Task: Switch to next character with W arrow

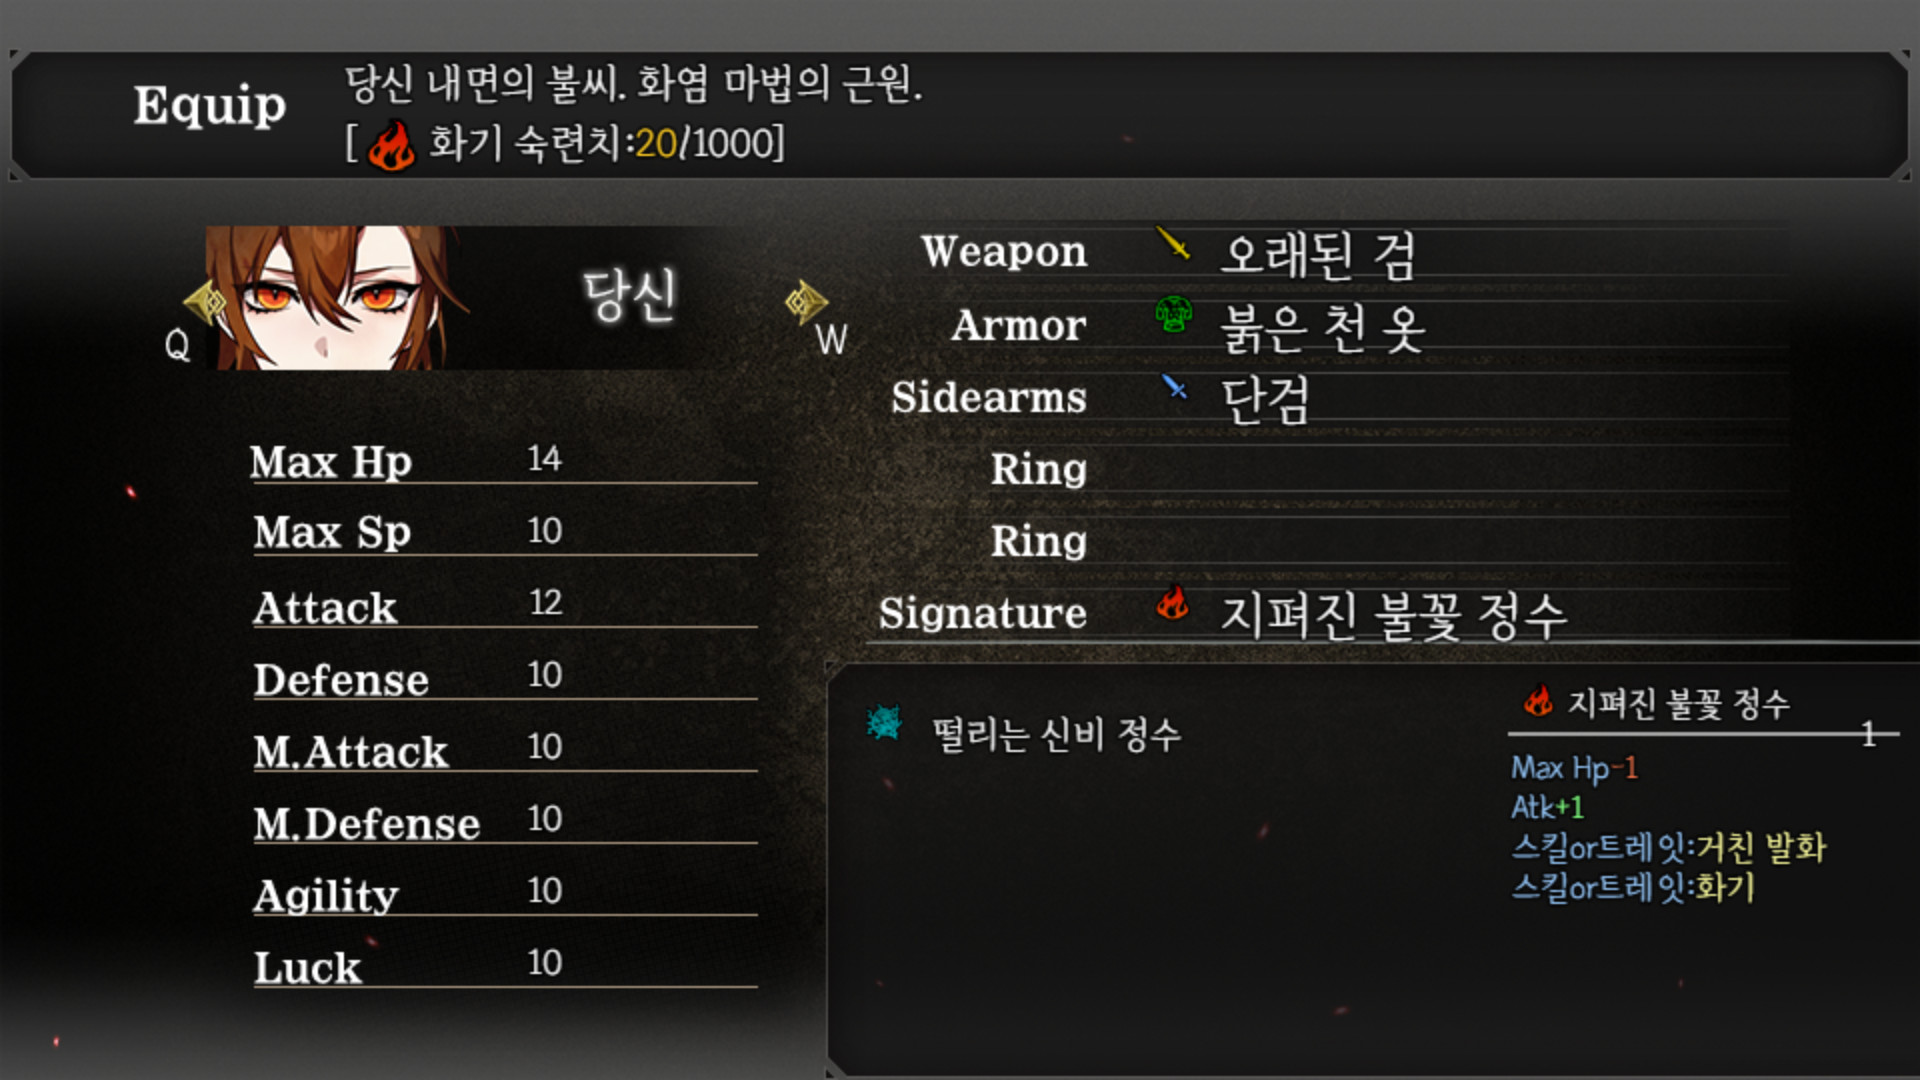Action: click(x=806, y=301)
